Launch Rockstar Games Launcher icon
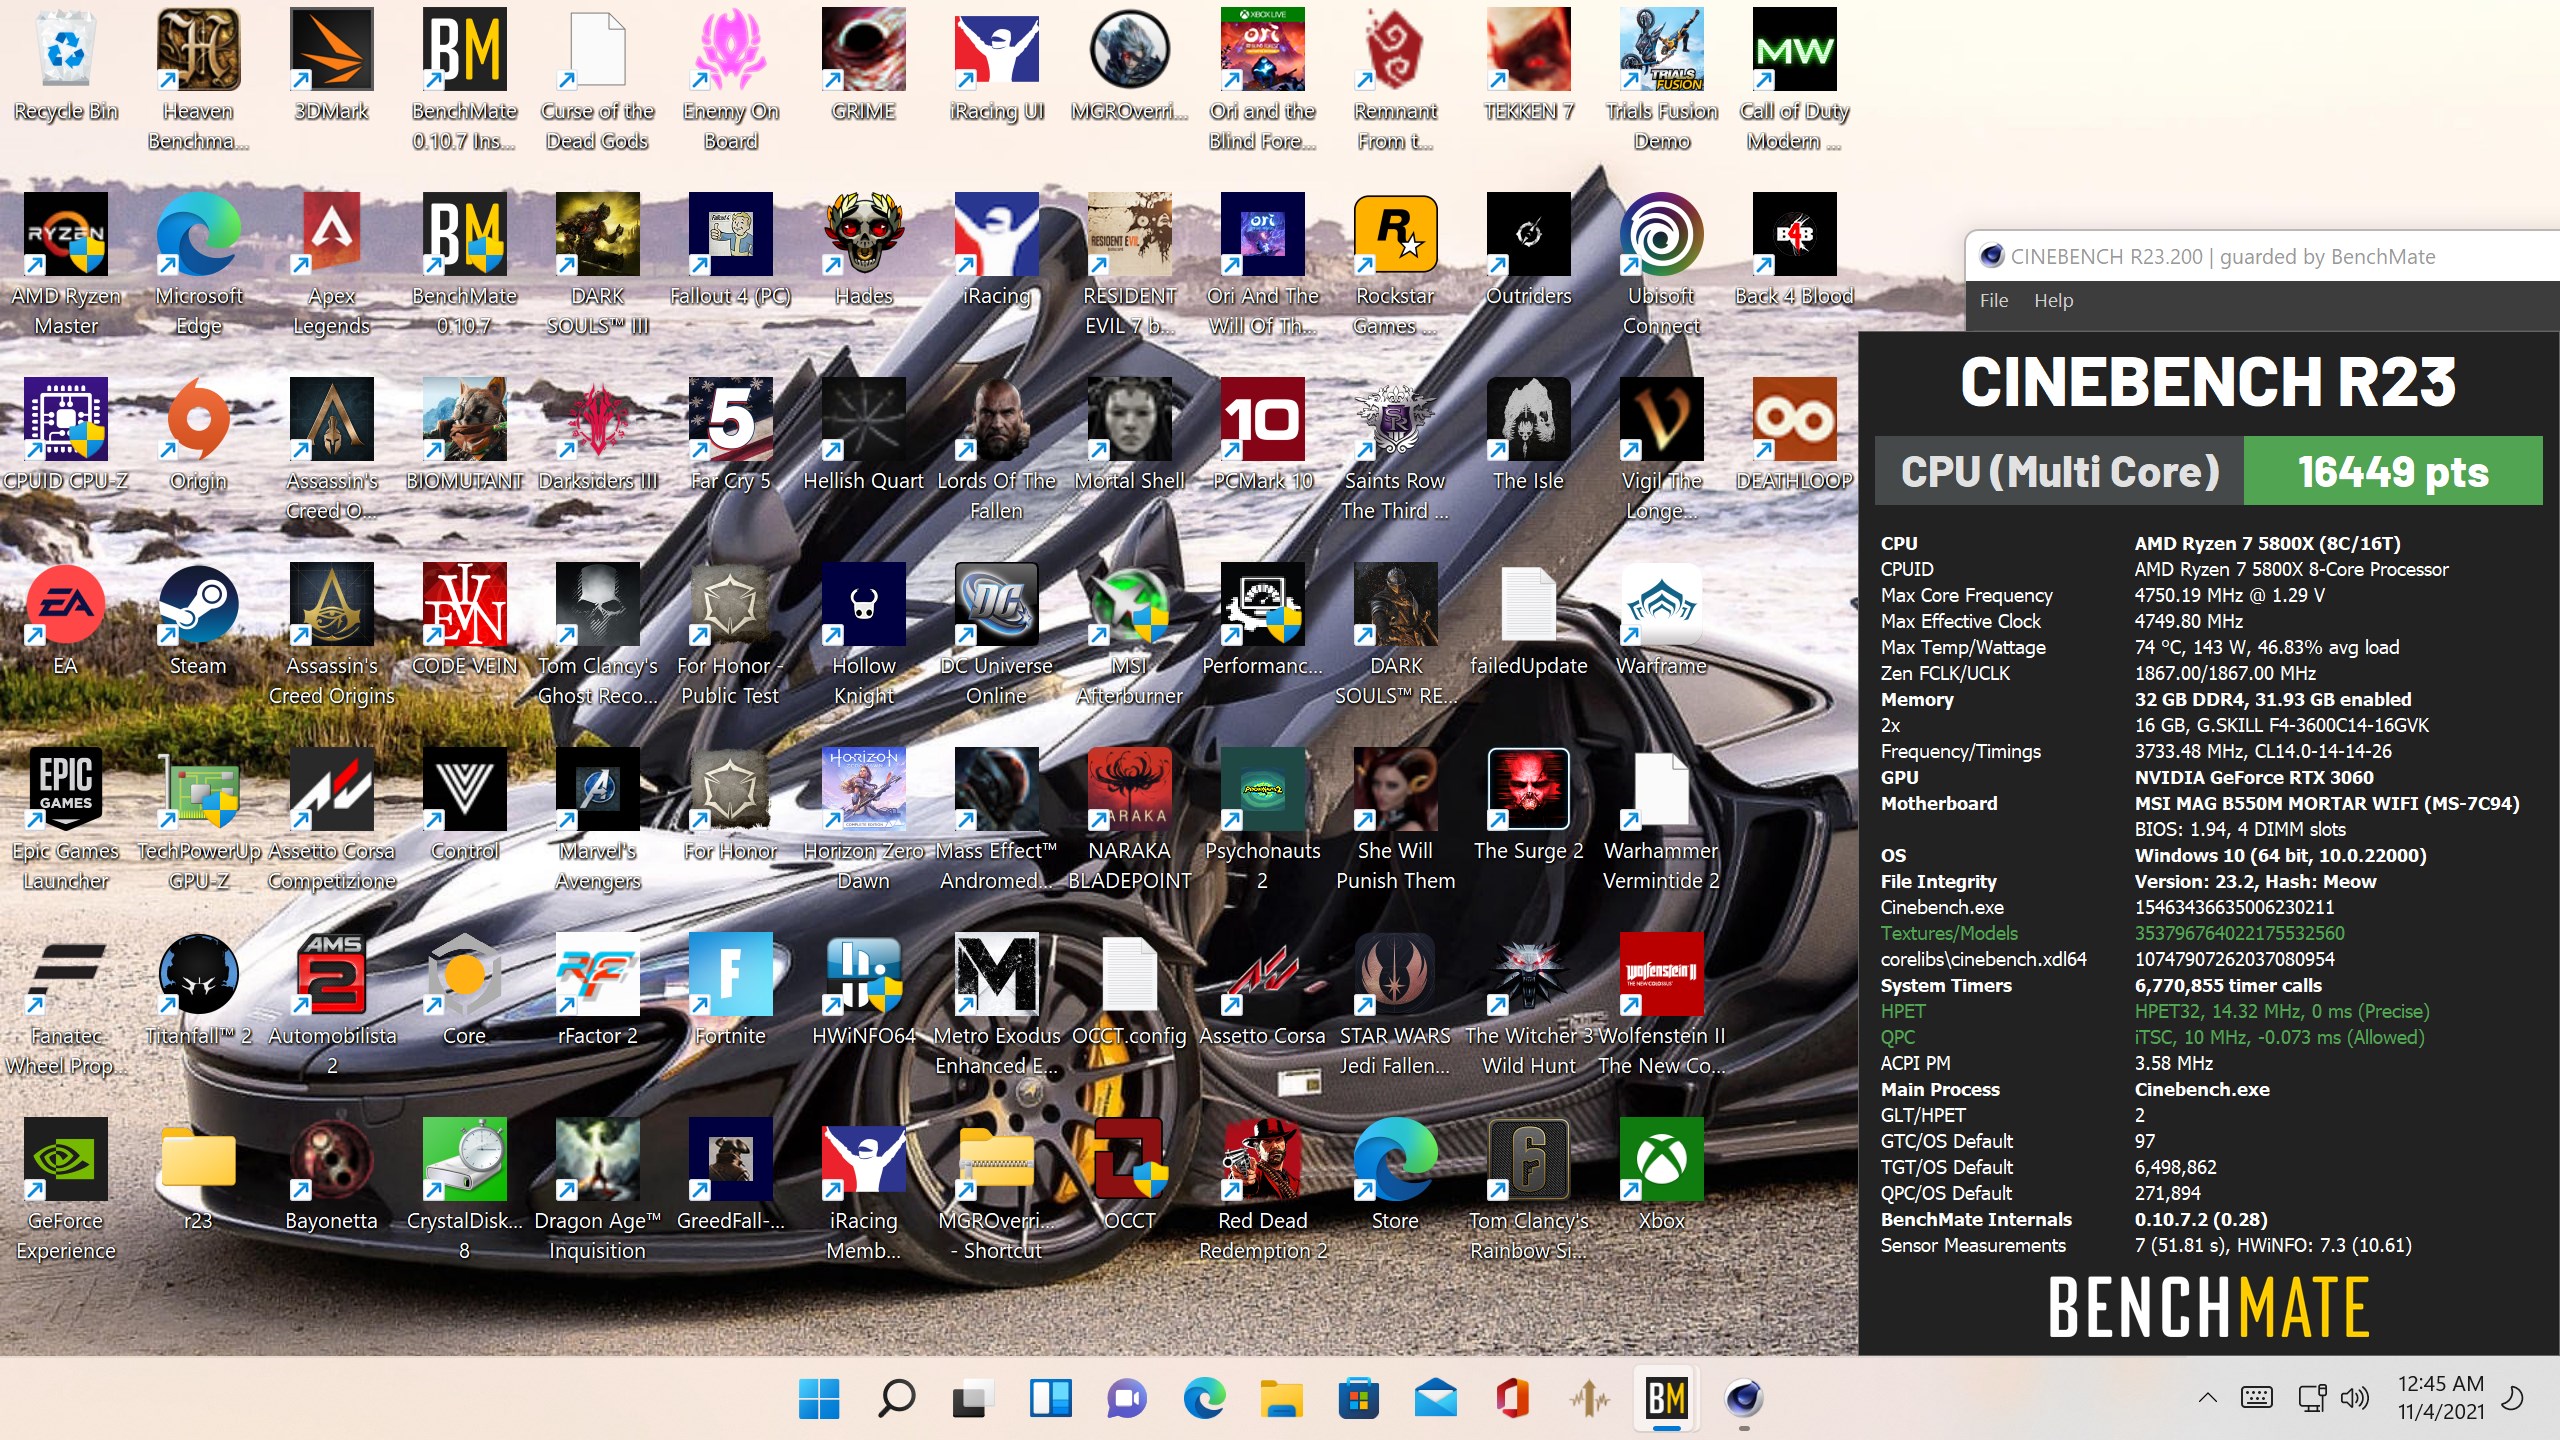This screenshot has width=2560, height=1440. click(1395, 265)
